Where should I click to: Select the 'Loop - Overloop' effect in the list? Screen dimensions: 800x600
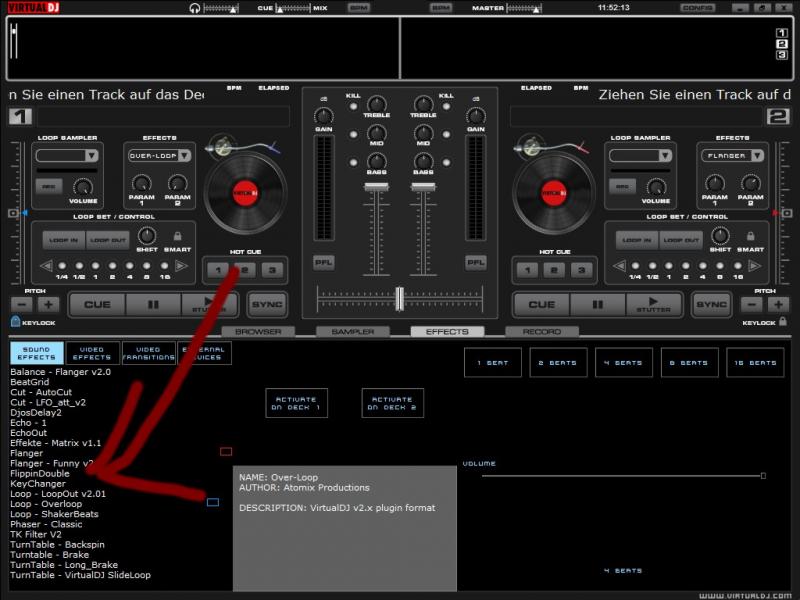46,504
